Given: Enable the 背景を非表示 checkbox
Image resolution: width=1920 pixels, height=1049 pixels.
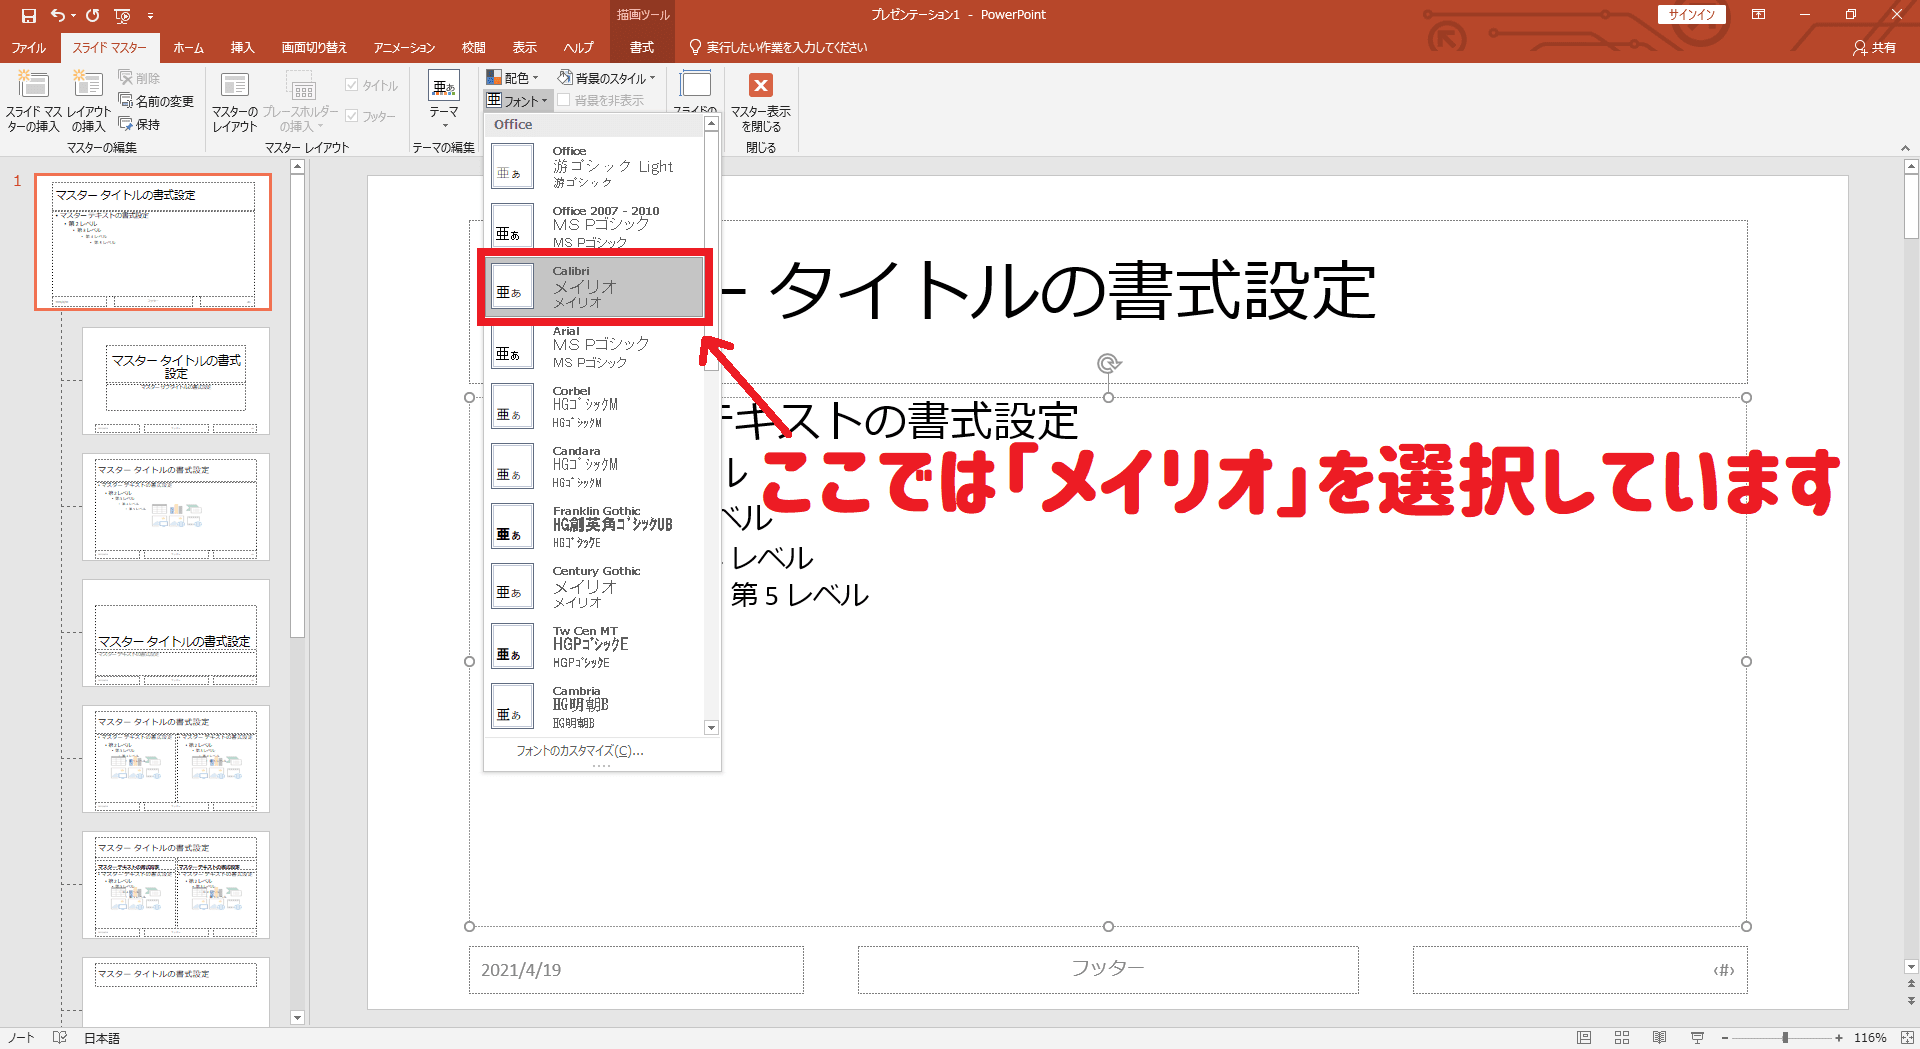Looking at the screenshot, I should (x=564, y=100).
